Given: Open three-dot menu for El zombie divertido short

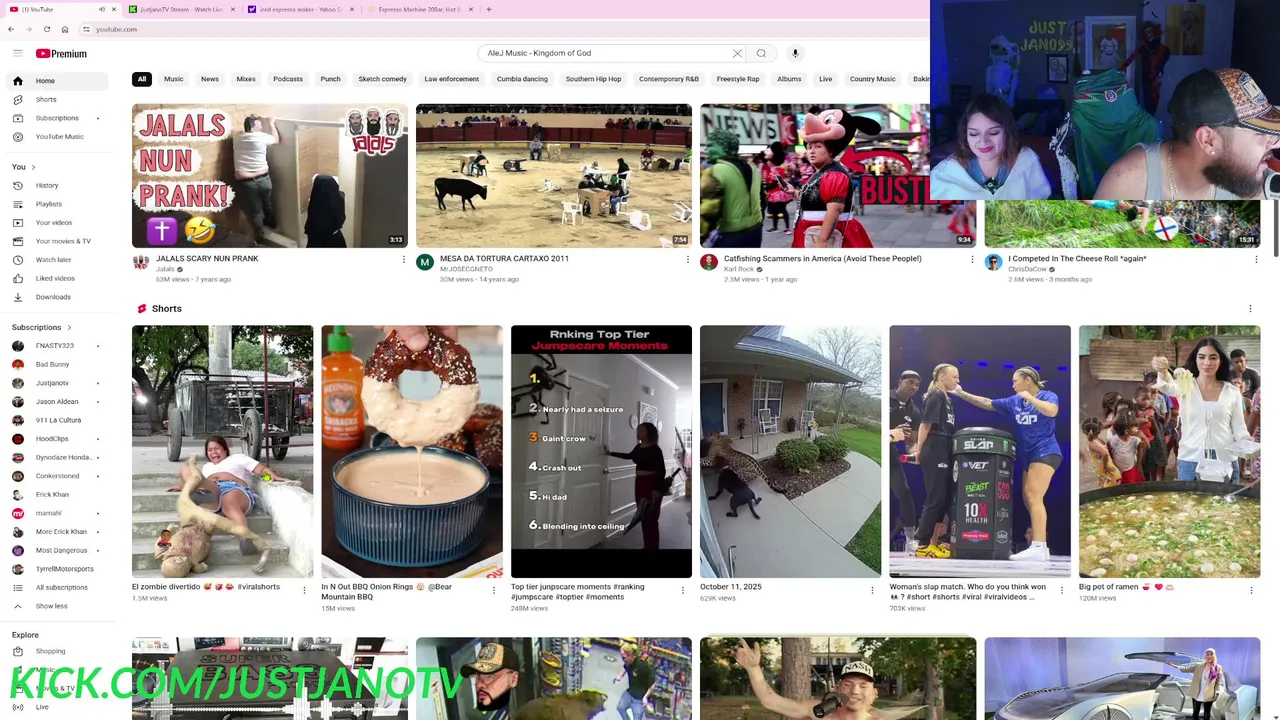Looking at the screenshot, I should point(304,590).
